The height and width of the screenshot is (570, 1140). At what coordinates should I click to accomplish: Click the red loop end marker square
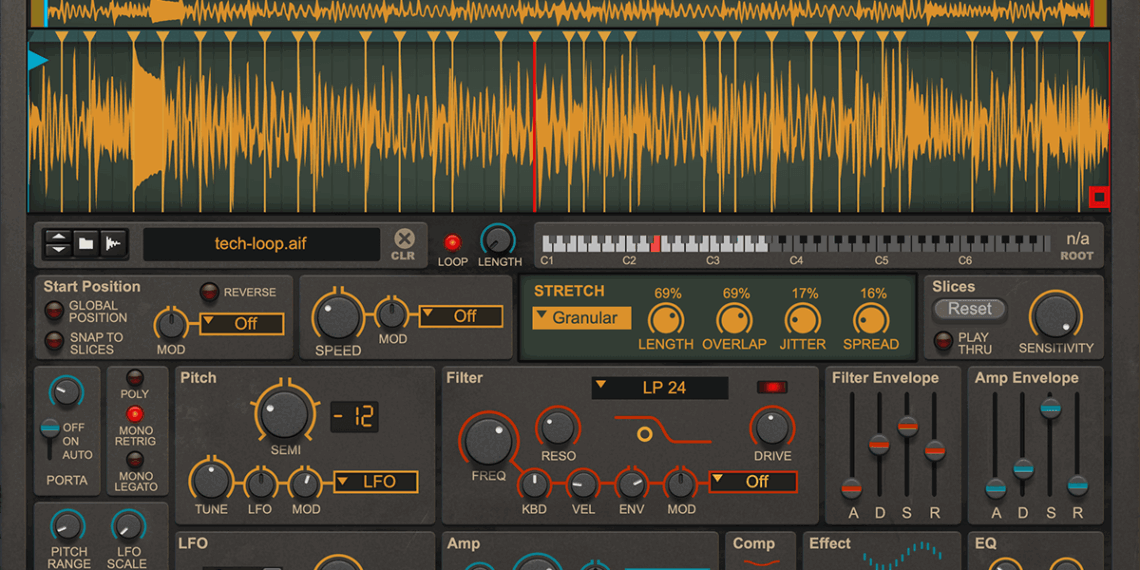(x=1098, y=197)
